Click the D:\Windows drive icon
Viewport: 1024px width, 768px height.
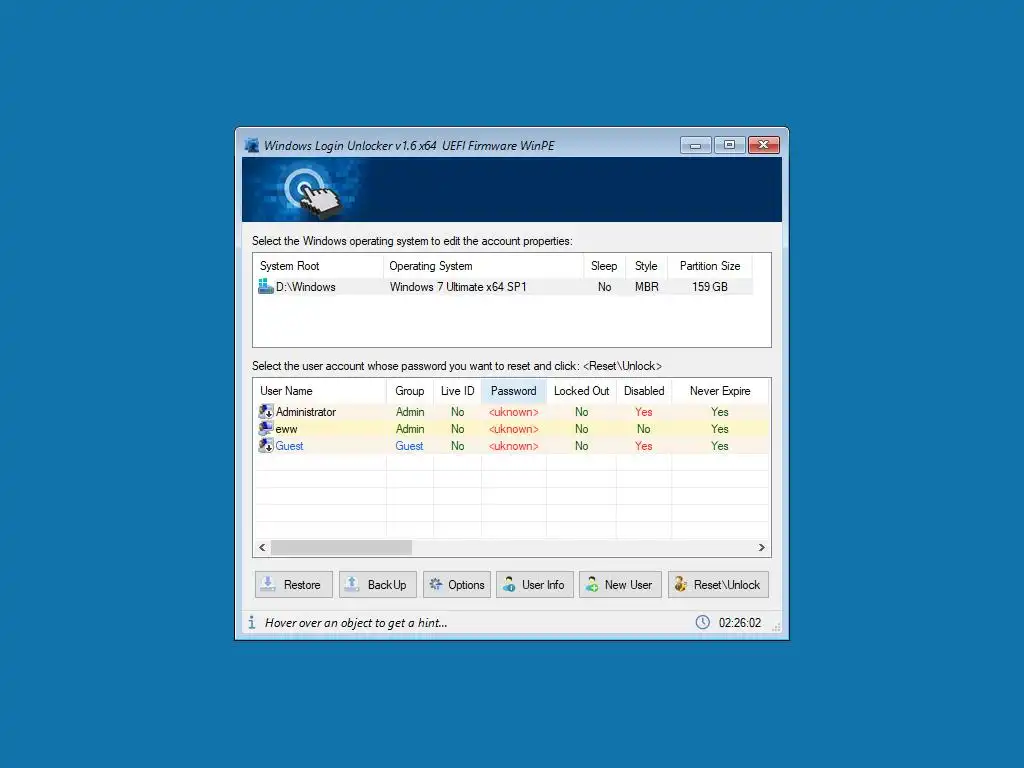click(266, 286)
